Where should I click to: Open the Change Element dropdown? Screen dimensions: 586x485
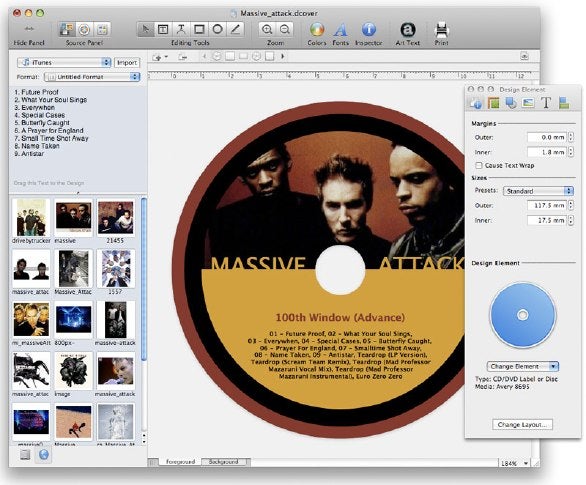[x=522, y=366]
